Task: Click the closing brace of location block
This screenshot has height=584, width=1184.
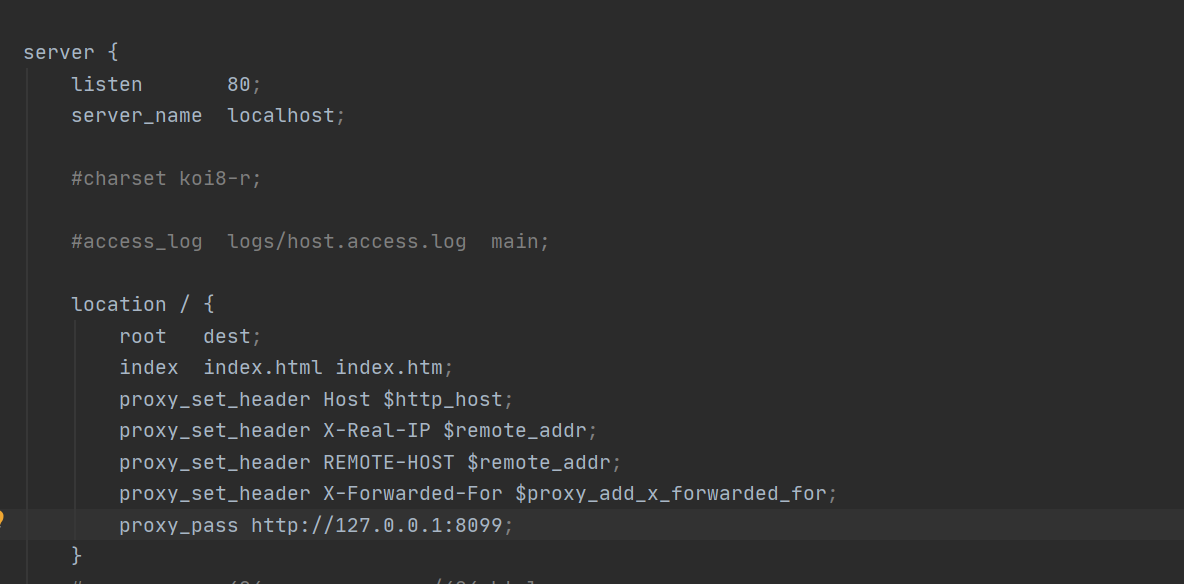Action: (x=76, y=556)
